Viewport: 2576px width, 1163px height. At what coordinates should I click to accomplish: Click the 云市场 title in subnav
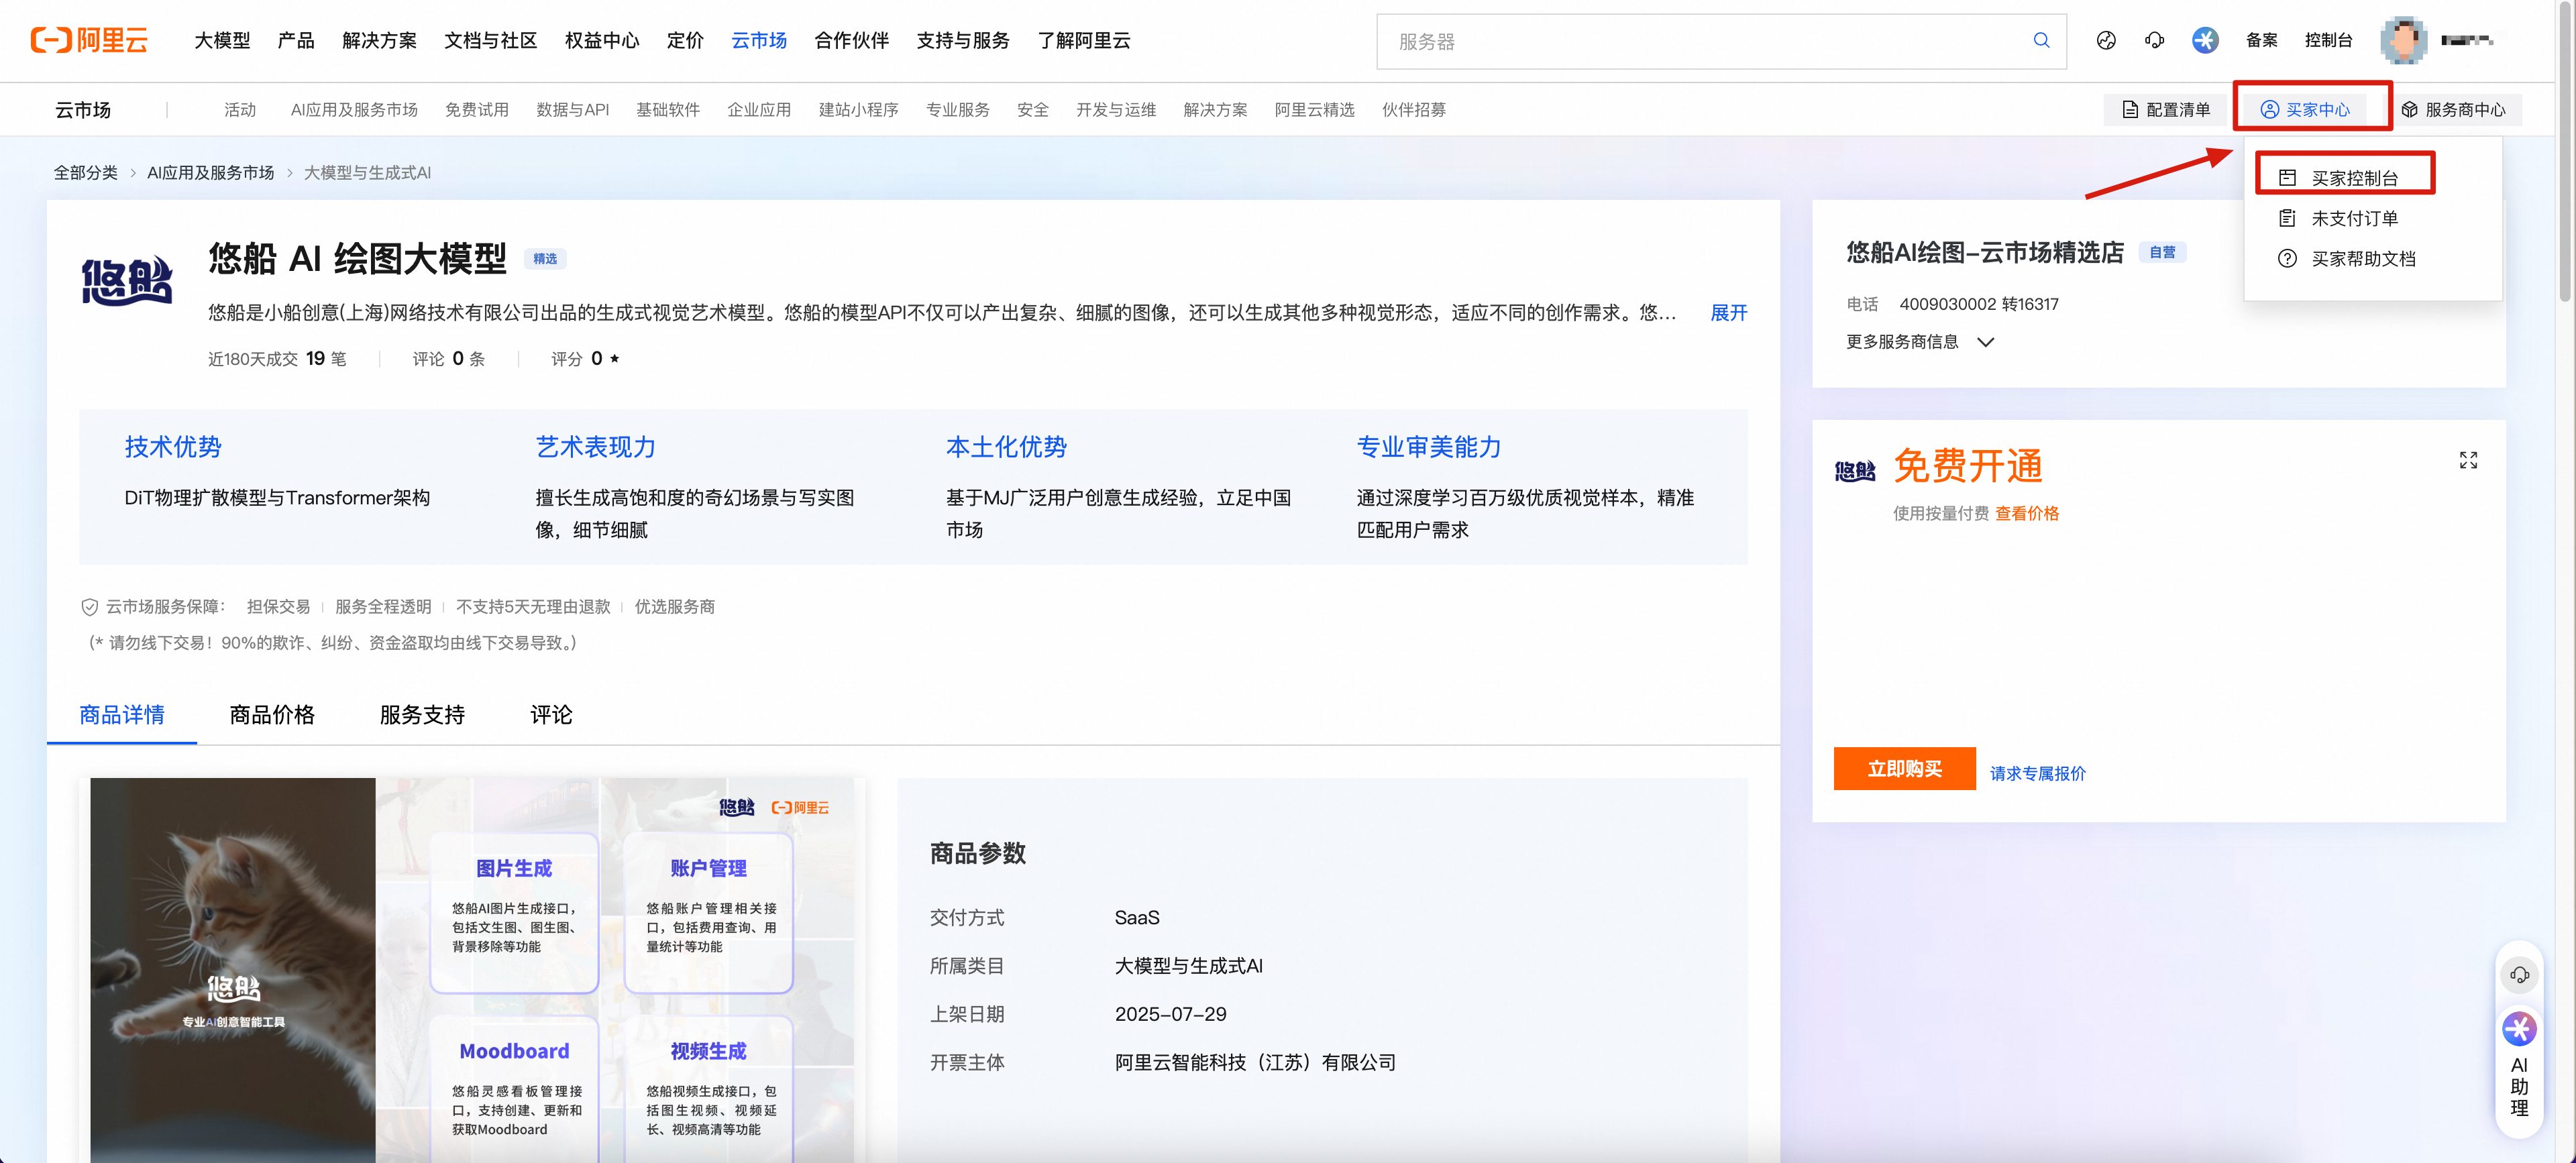pos(83,110)
